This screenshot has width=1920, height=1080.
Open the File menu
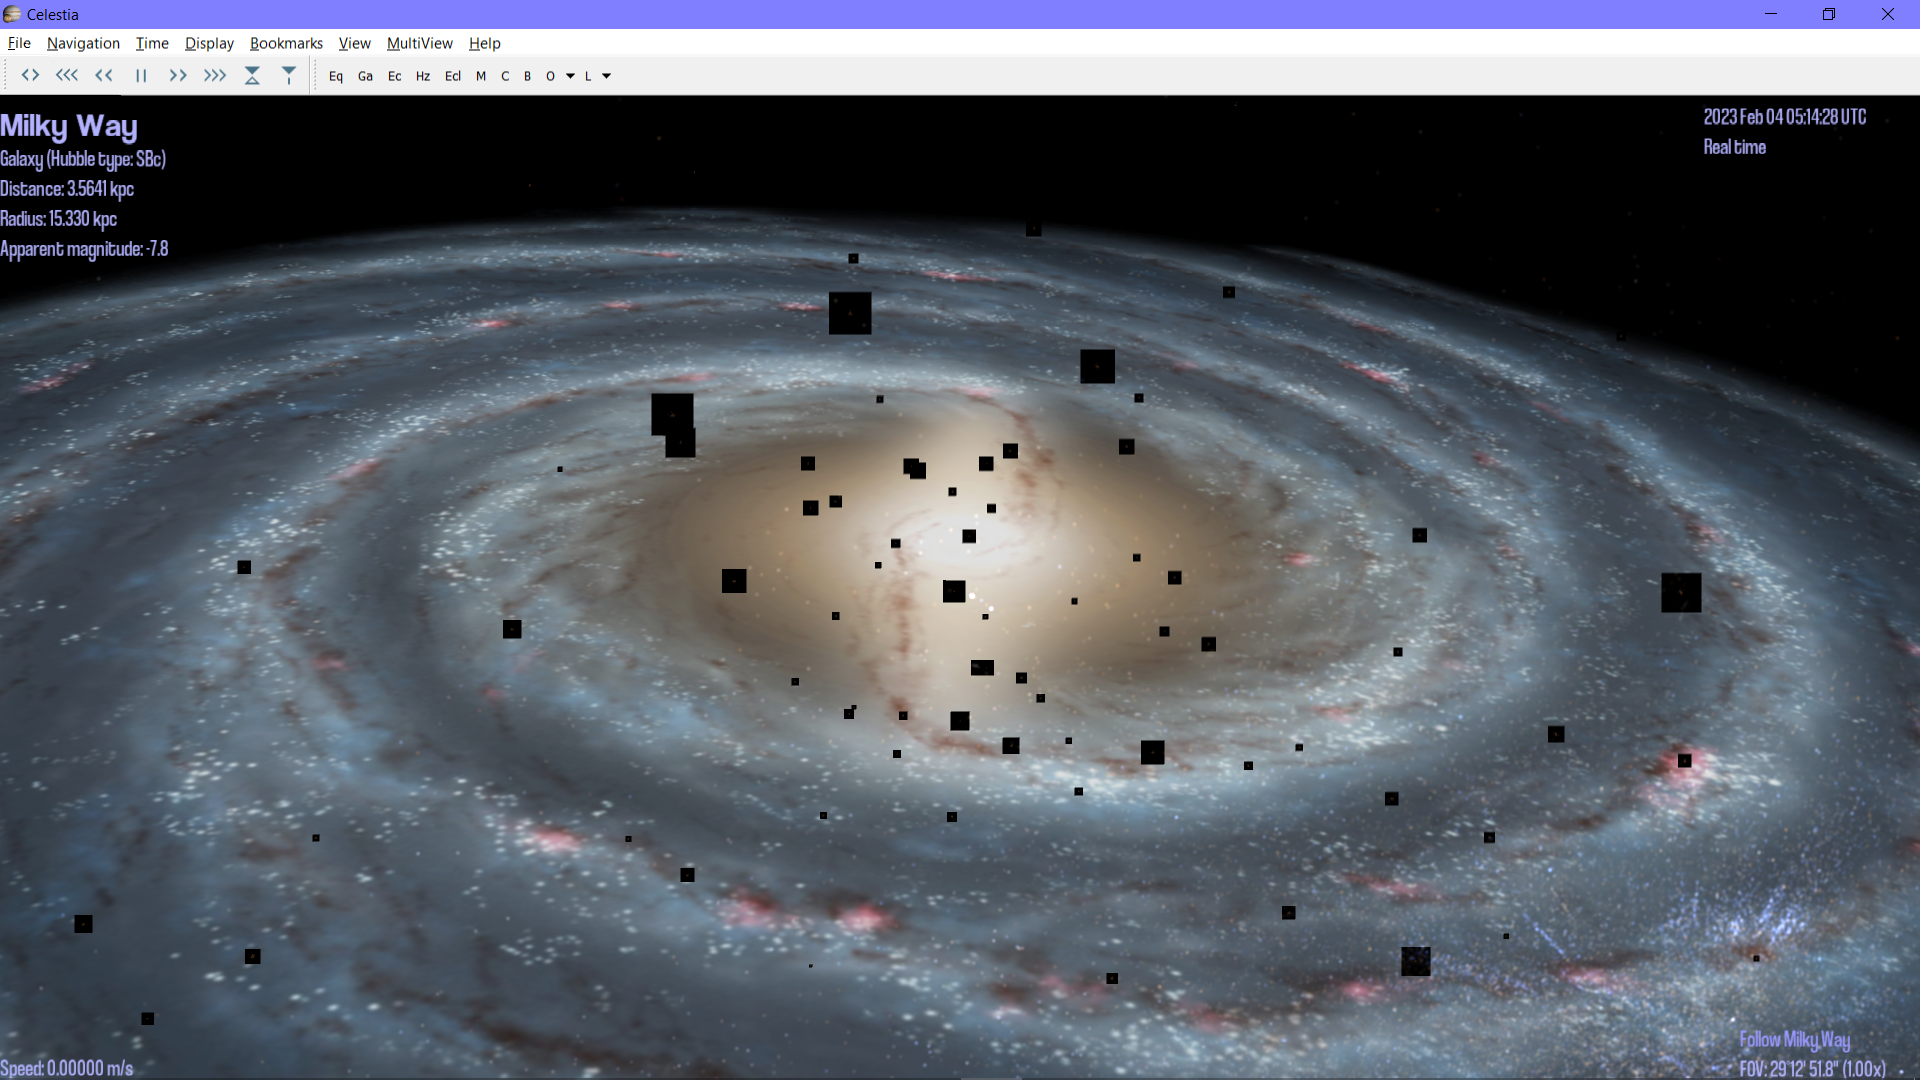click(19, 43)
